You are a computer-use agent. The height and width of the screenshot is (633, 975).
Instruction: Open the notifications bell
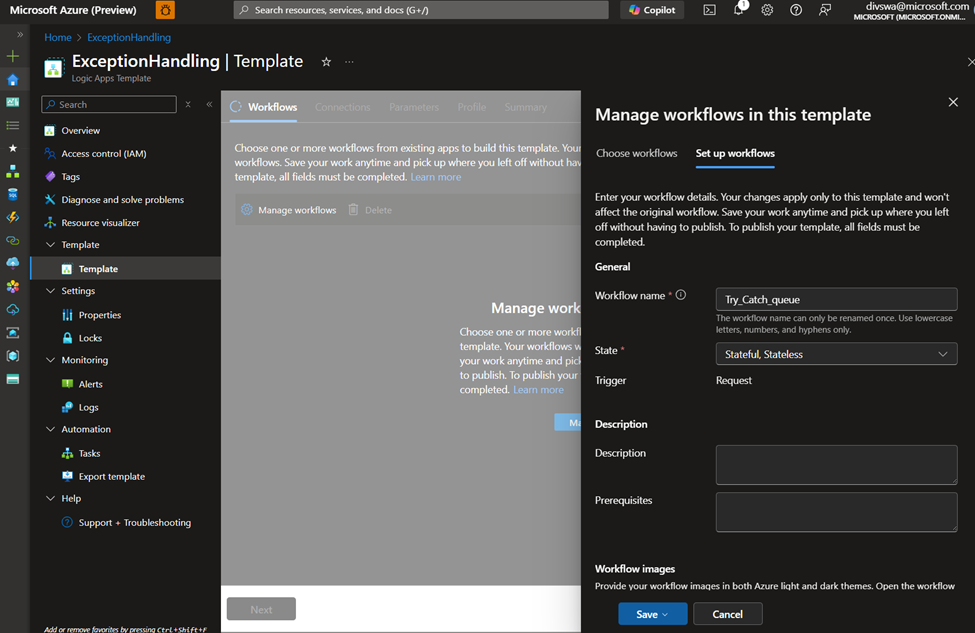pos(739,9)
